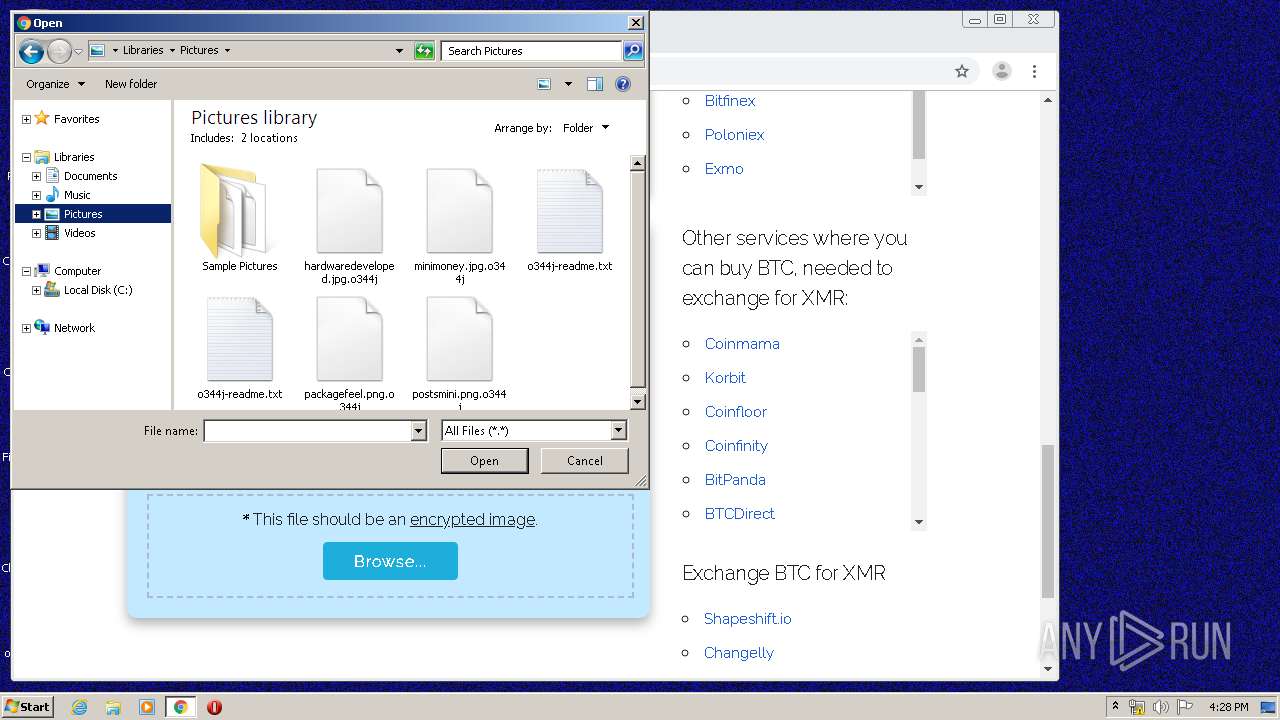
Task: Select Pictures in the navigation tree
Action: pyautogui.click(x=83, y=214)
